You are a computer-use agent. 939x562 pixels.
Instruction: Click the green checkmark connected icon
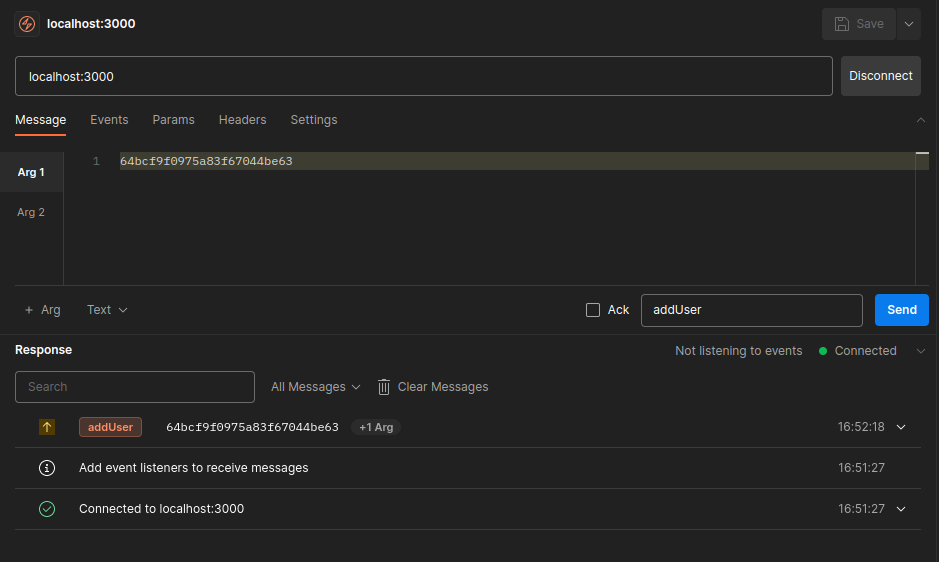47,509
